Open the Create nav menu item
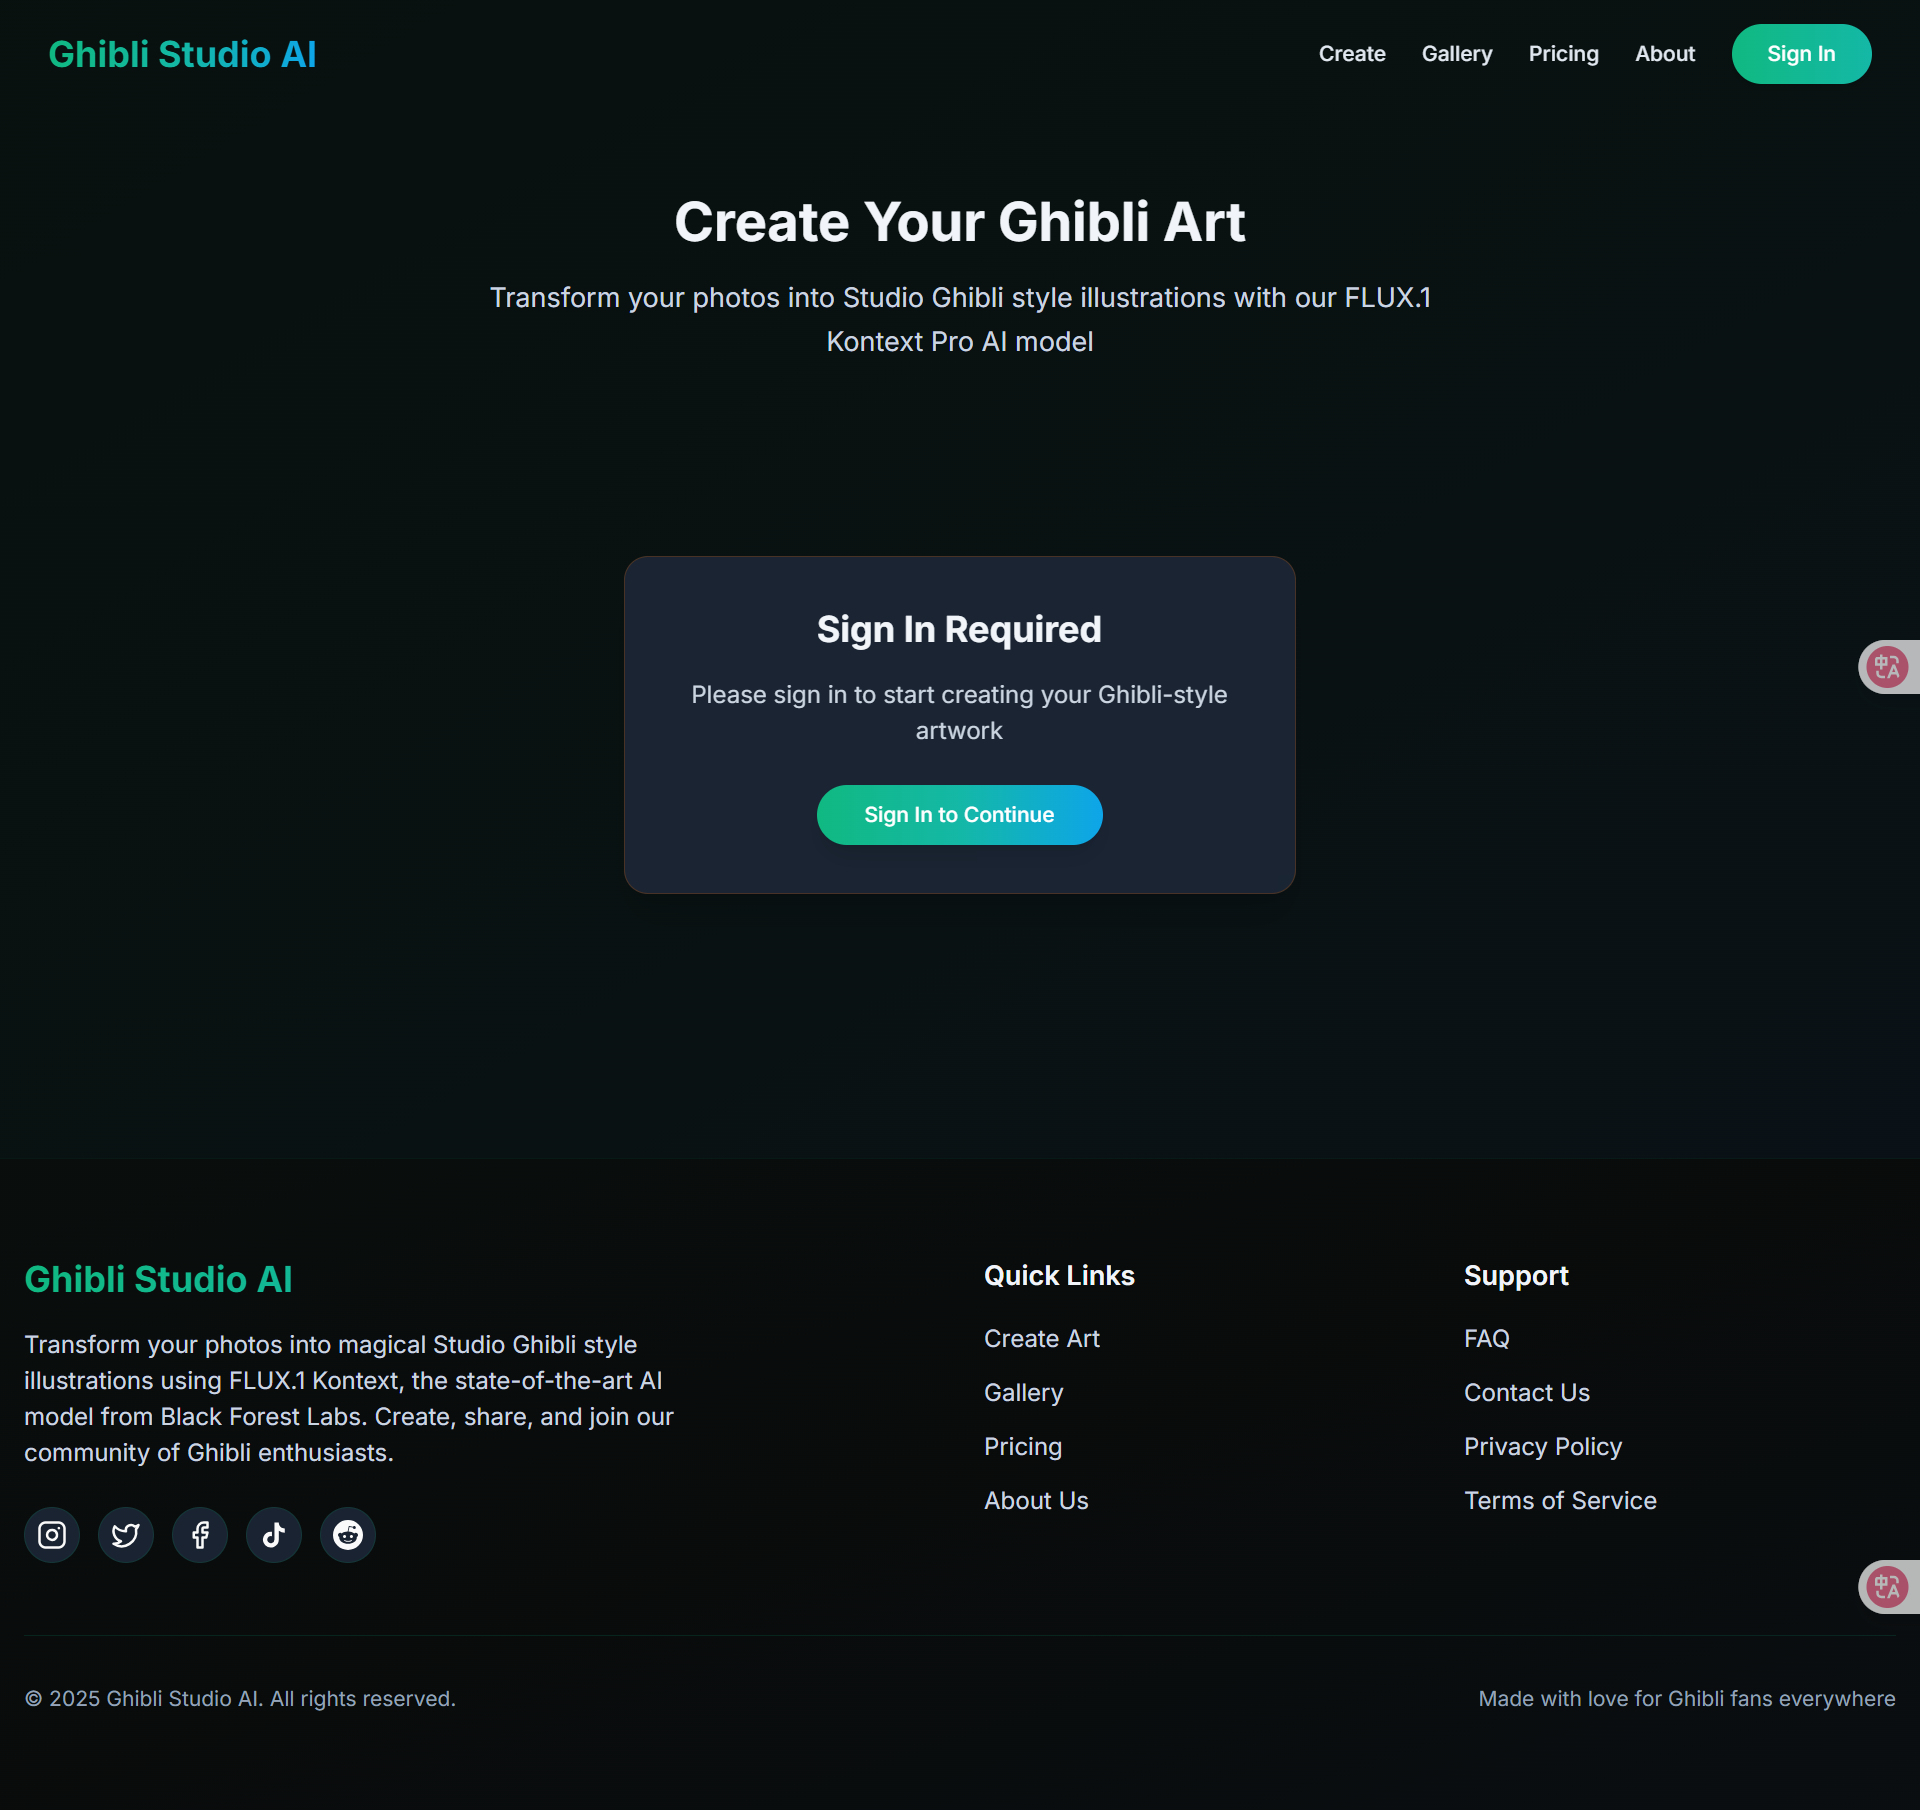 [1352, 54]
